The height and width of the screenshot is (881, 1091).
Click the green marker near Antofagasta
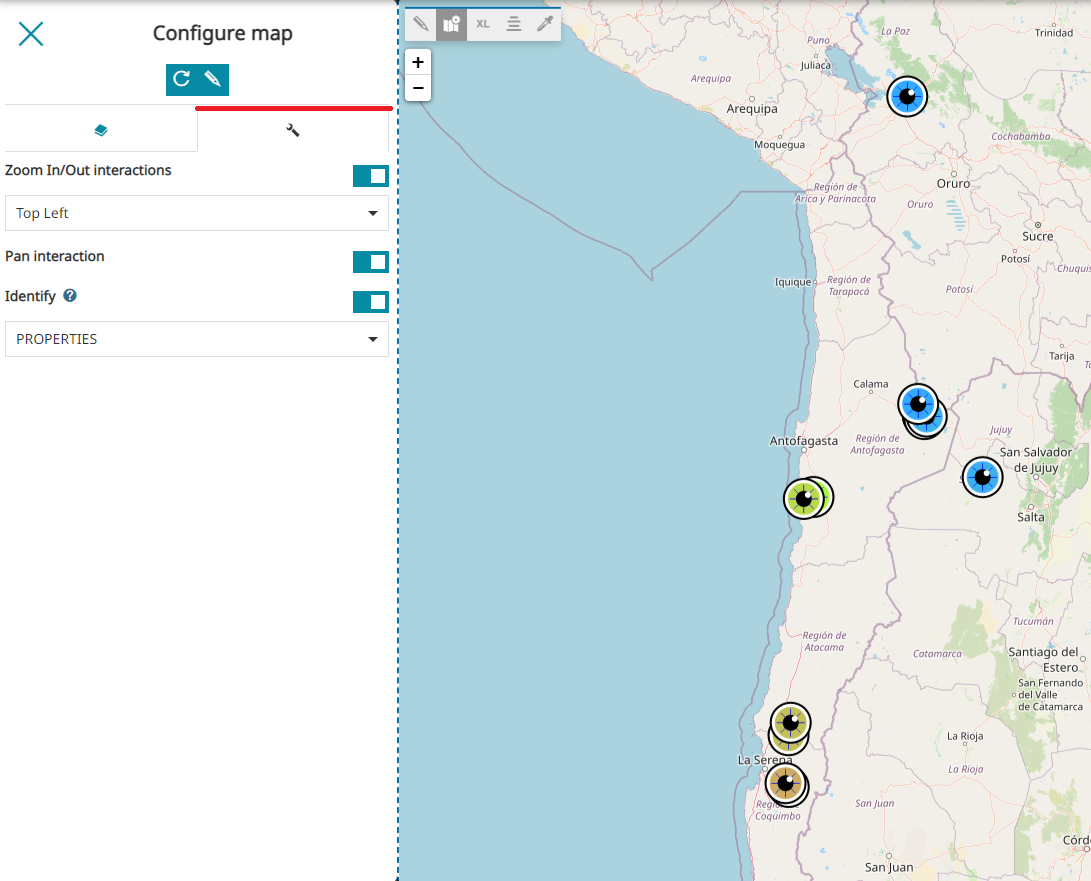[803, 499]
